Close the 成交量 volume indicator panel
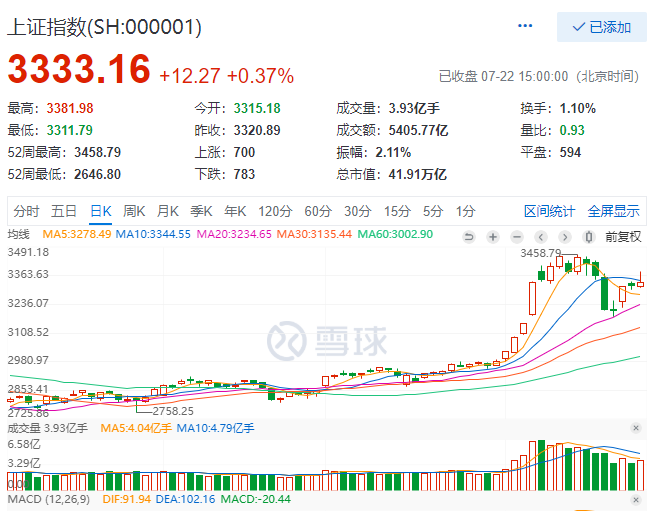The image size is (653, 511). [x=636, y=428]
